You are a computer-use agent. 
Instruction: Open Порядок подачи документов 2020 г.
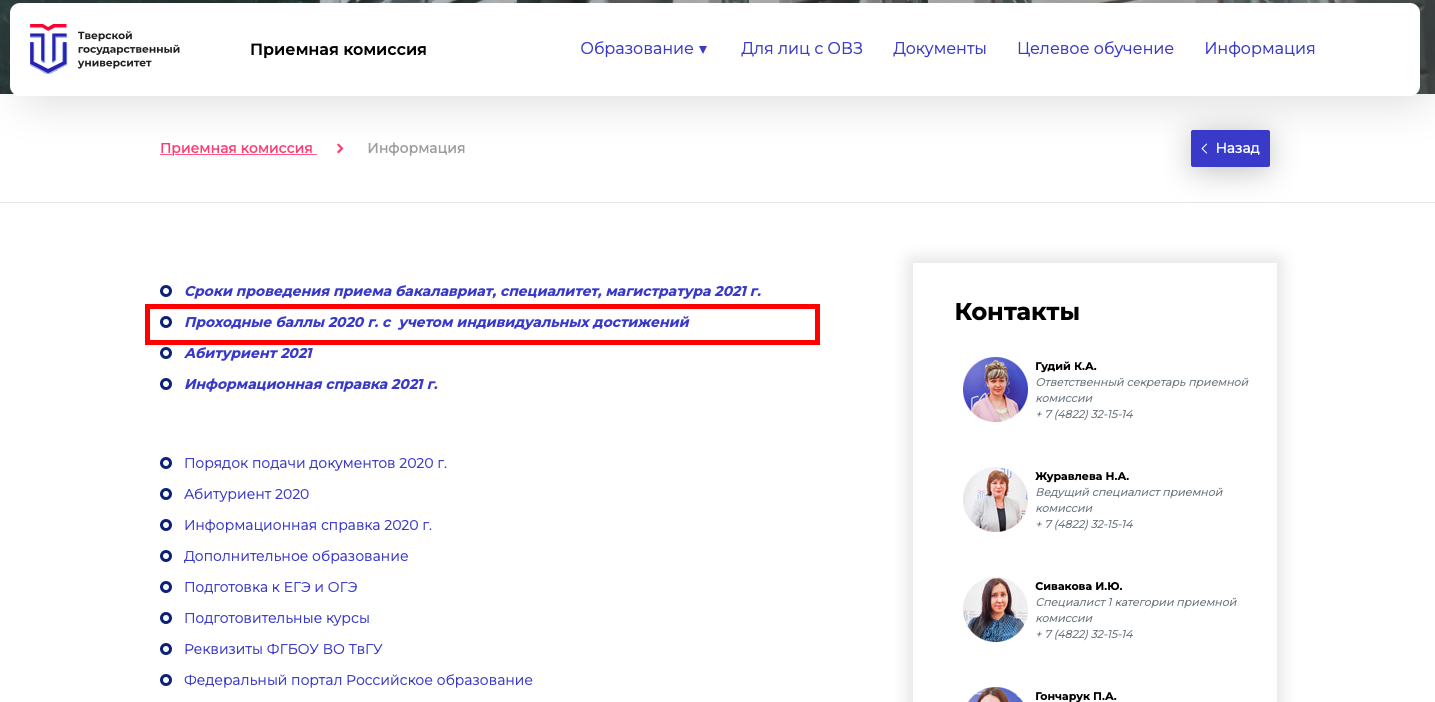point(315,463)
